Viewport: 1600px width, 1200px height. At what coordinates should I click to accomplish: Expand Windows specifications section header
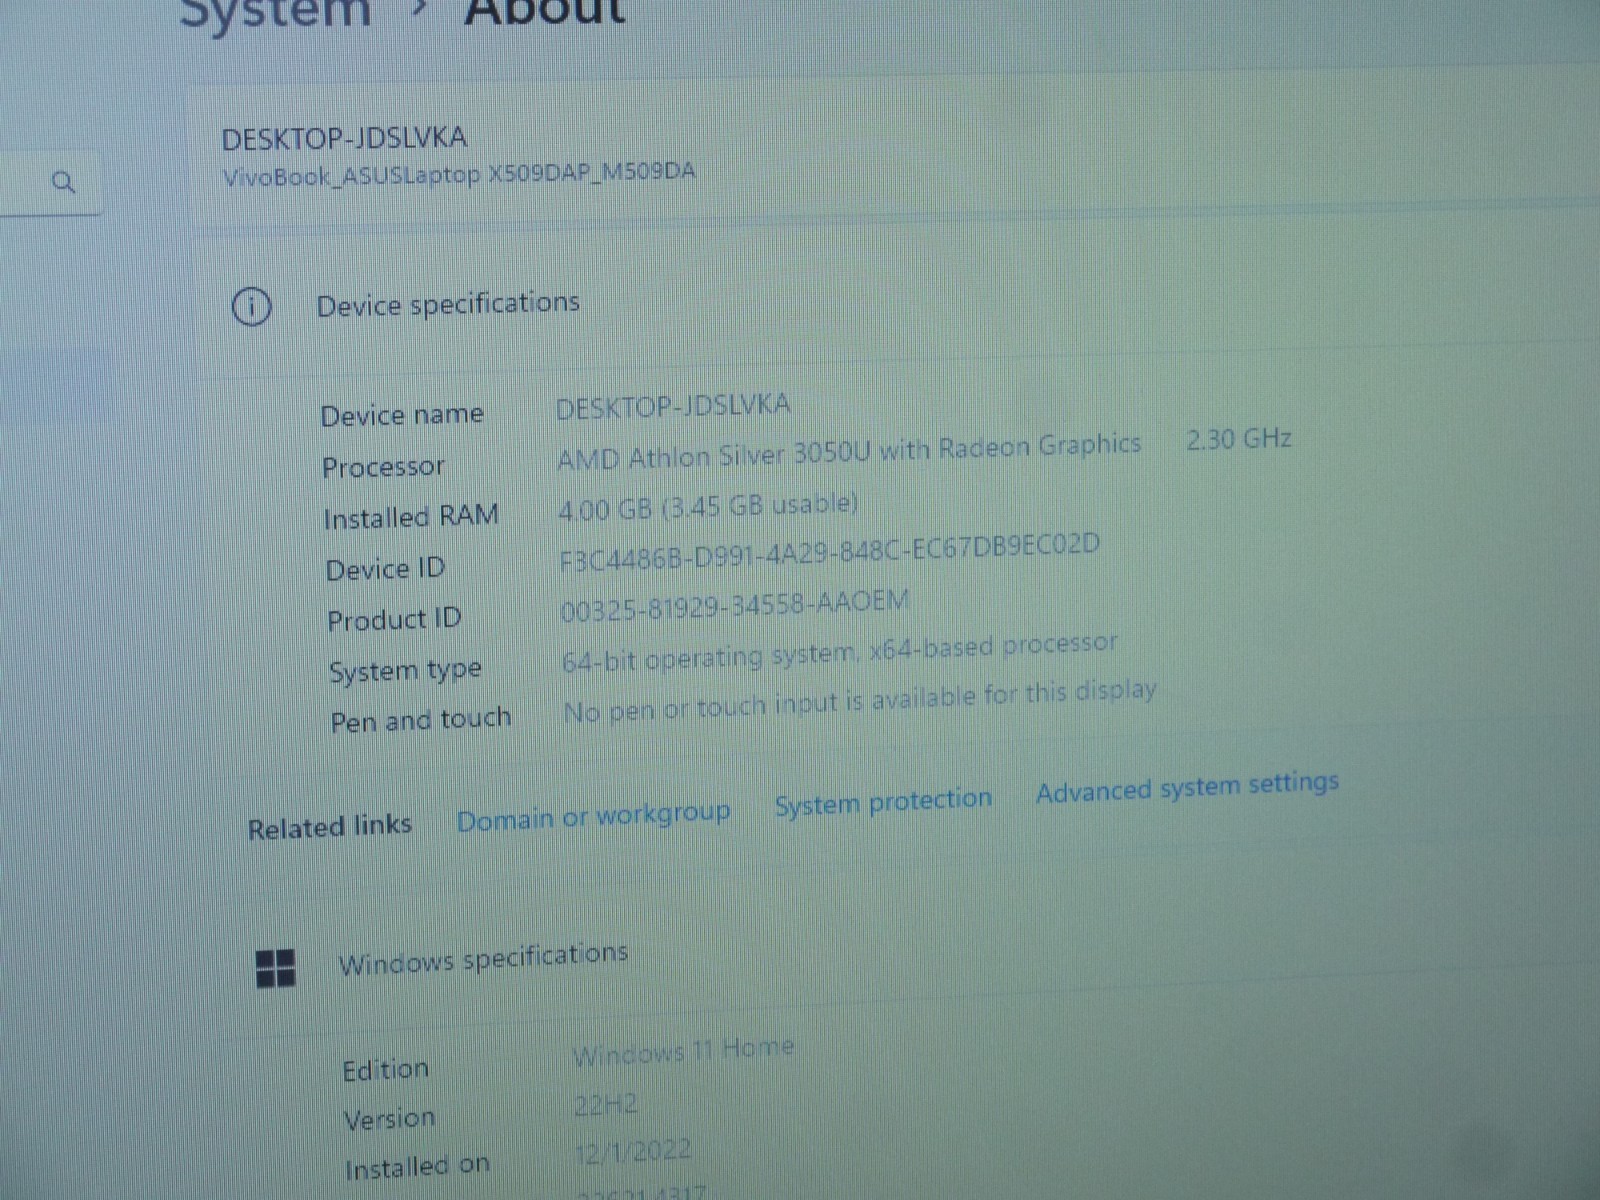click(483, 958)
